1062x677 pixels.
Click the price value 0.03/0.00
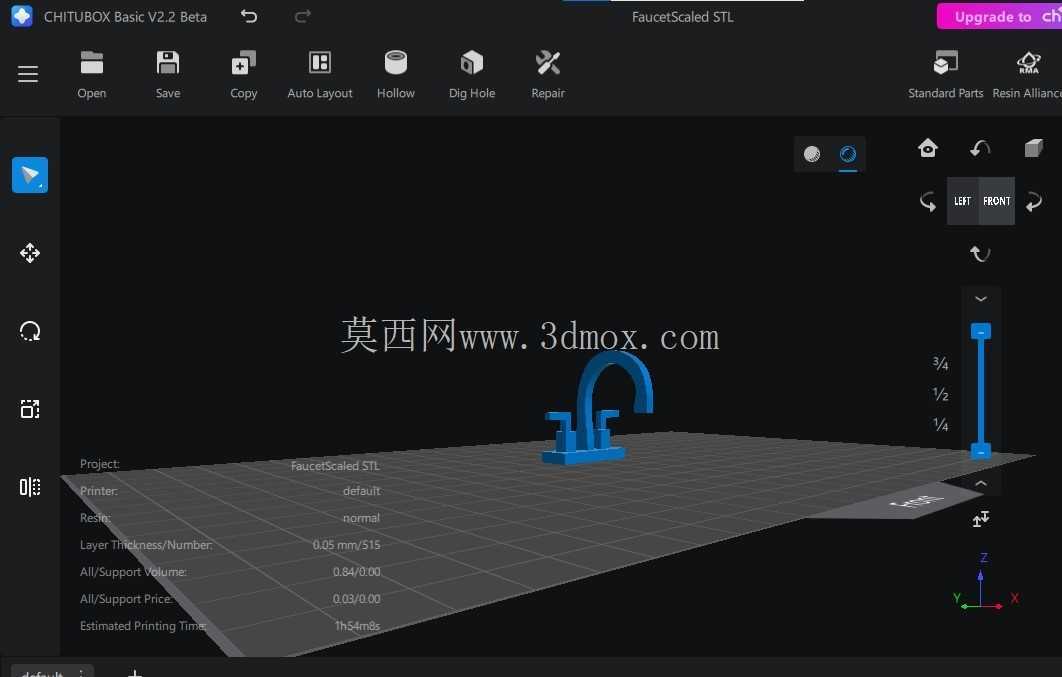(x=356, y=599)
